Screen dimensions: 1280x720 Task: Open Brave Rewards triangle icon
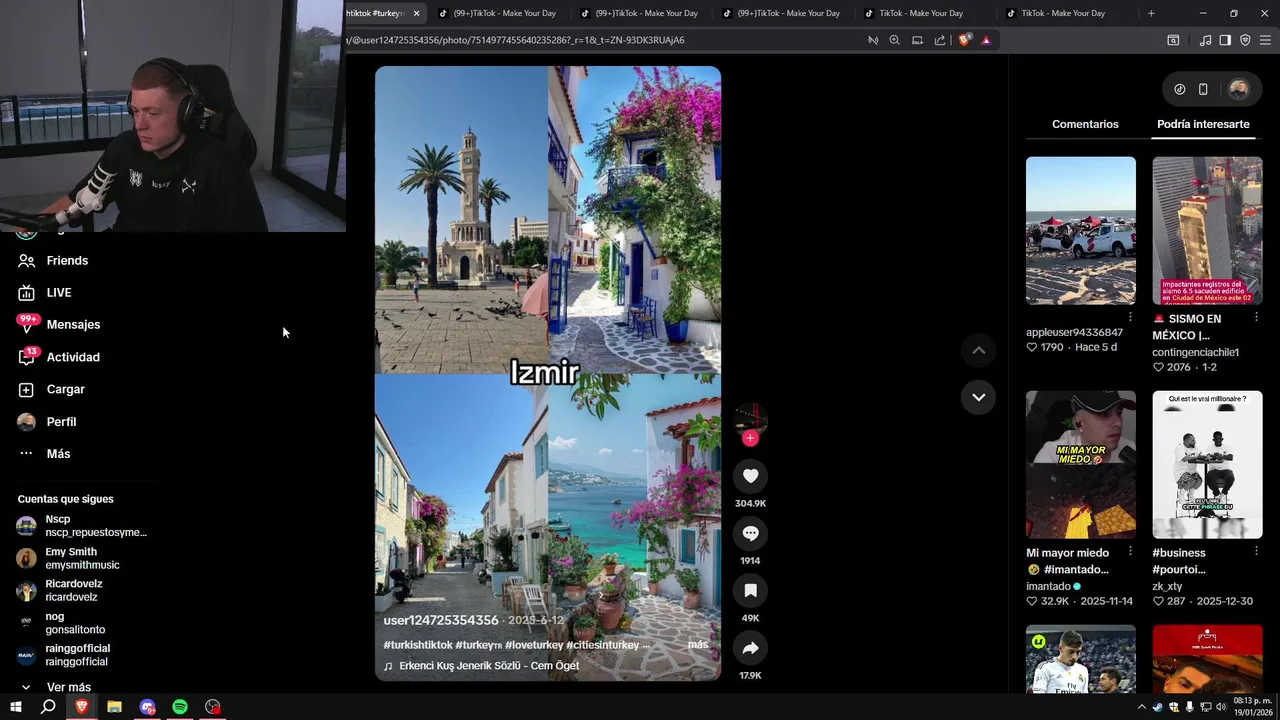coord(986,40)
